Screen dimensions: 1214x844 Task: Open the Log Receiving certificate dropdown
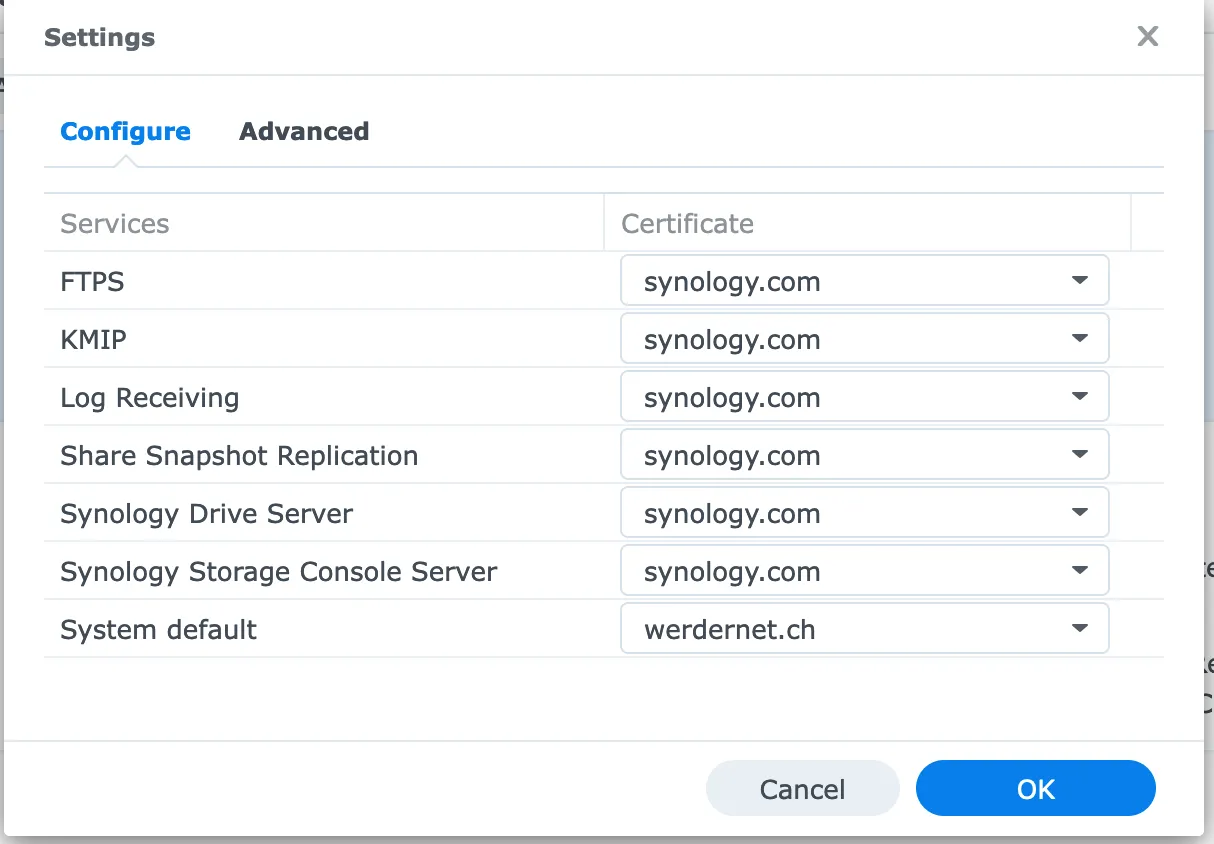[864, 397]
